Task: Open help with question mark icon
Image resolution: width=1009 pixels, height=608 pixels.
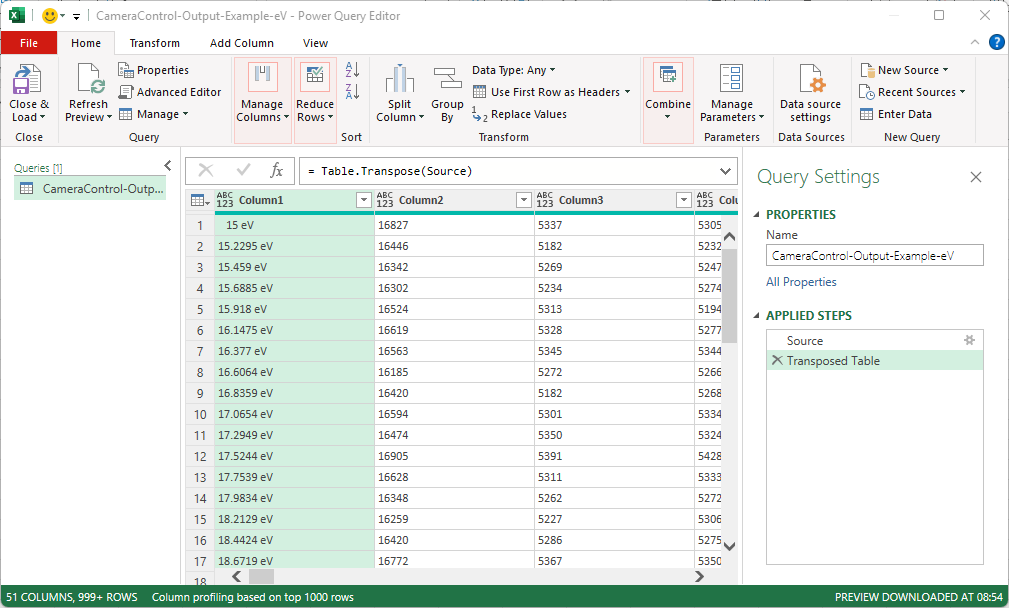Action: tap(996, 42)
